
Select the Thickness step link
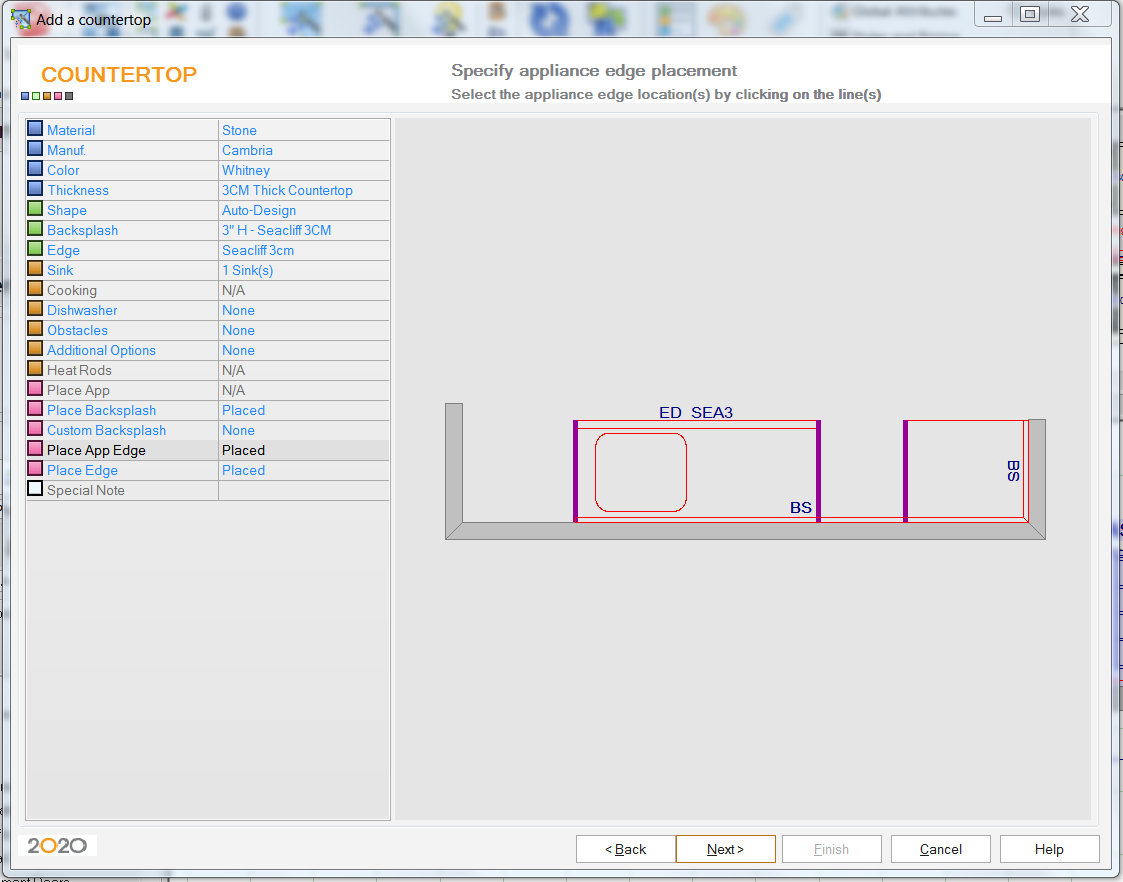pos(78,190)
